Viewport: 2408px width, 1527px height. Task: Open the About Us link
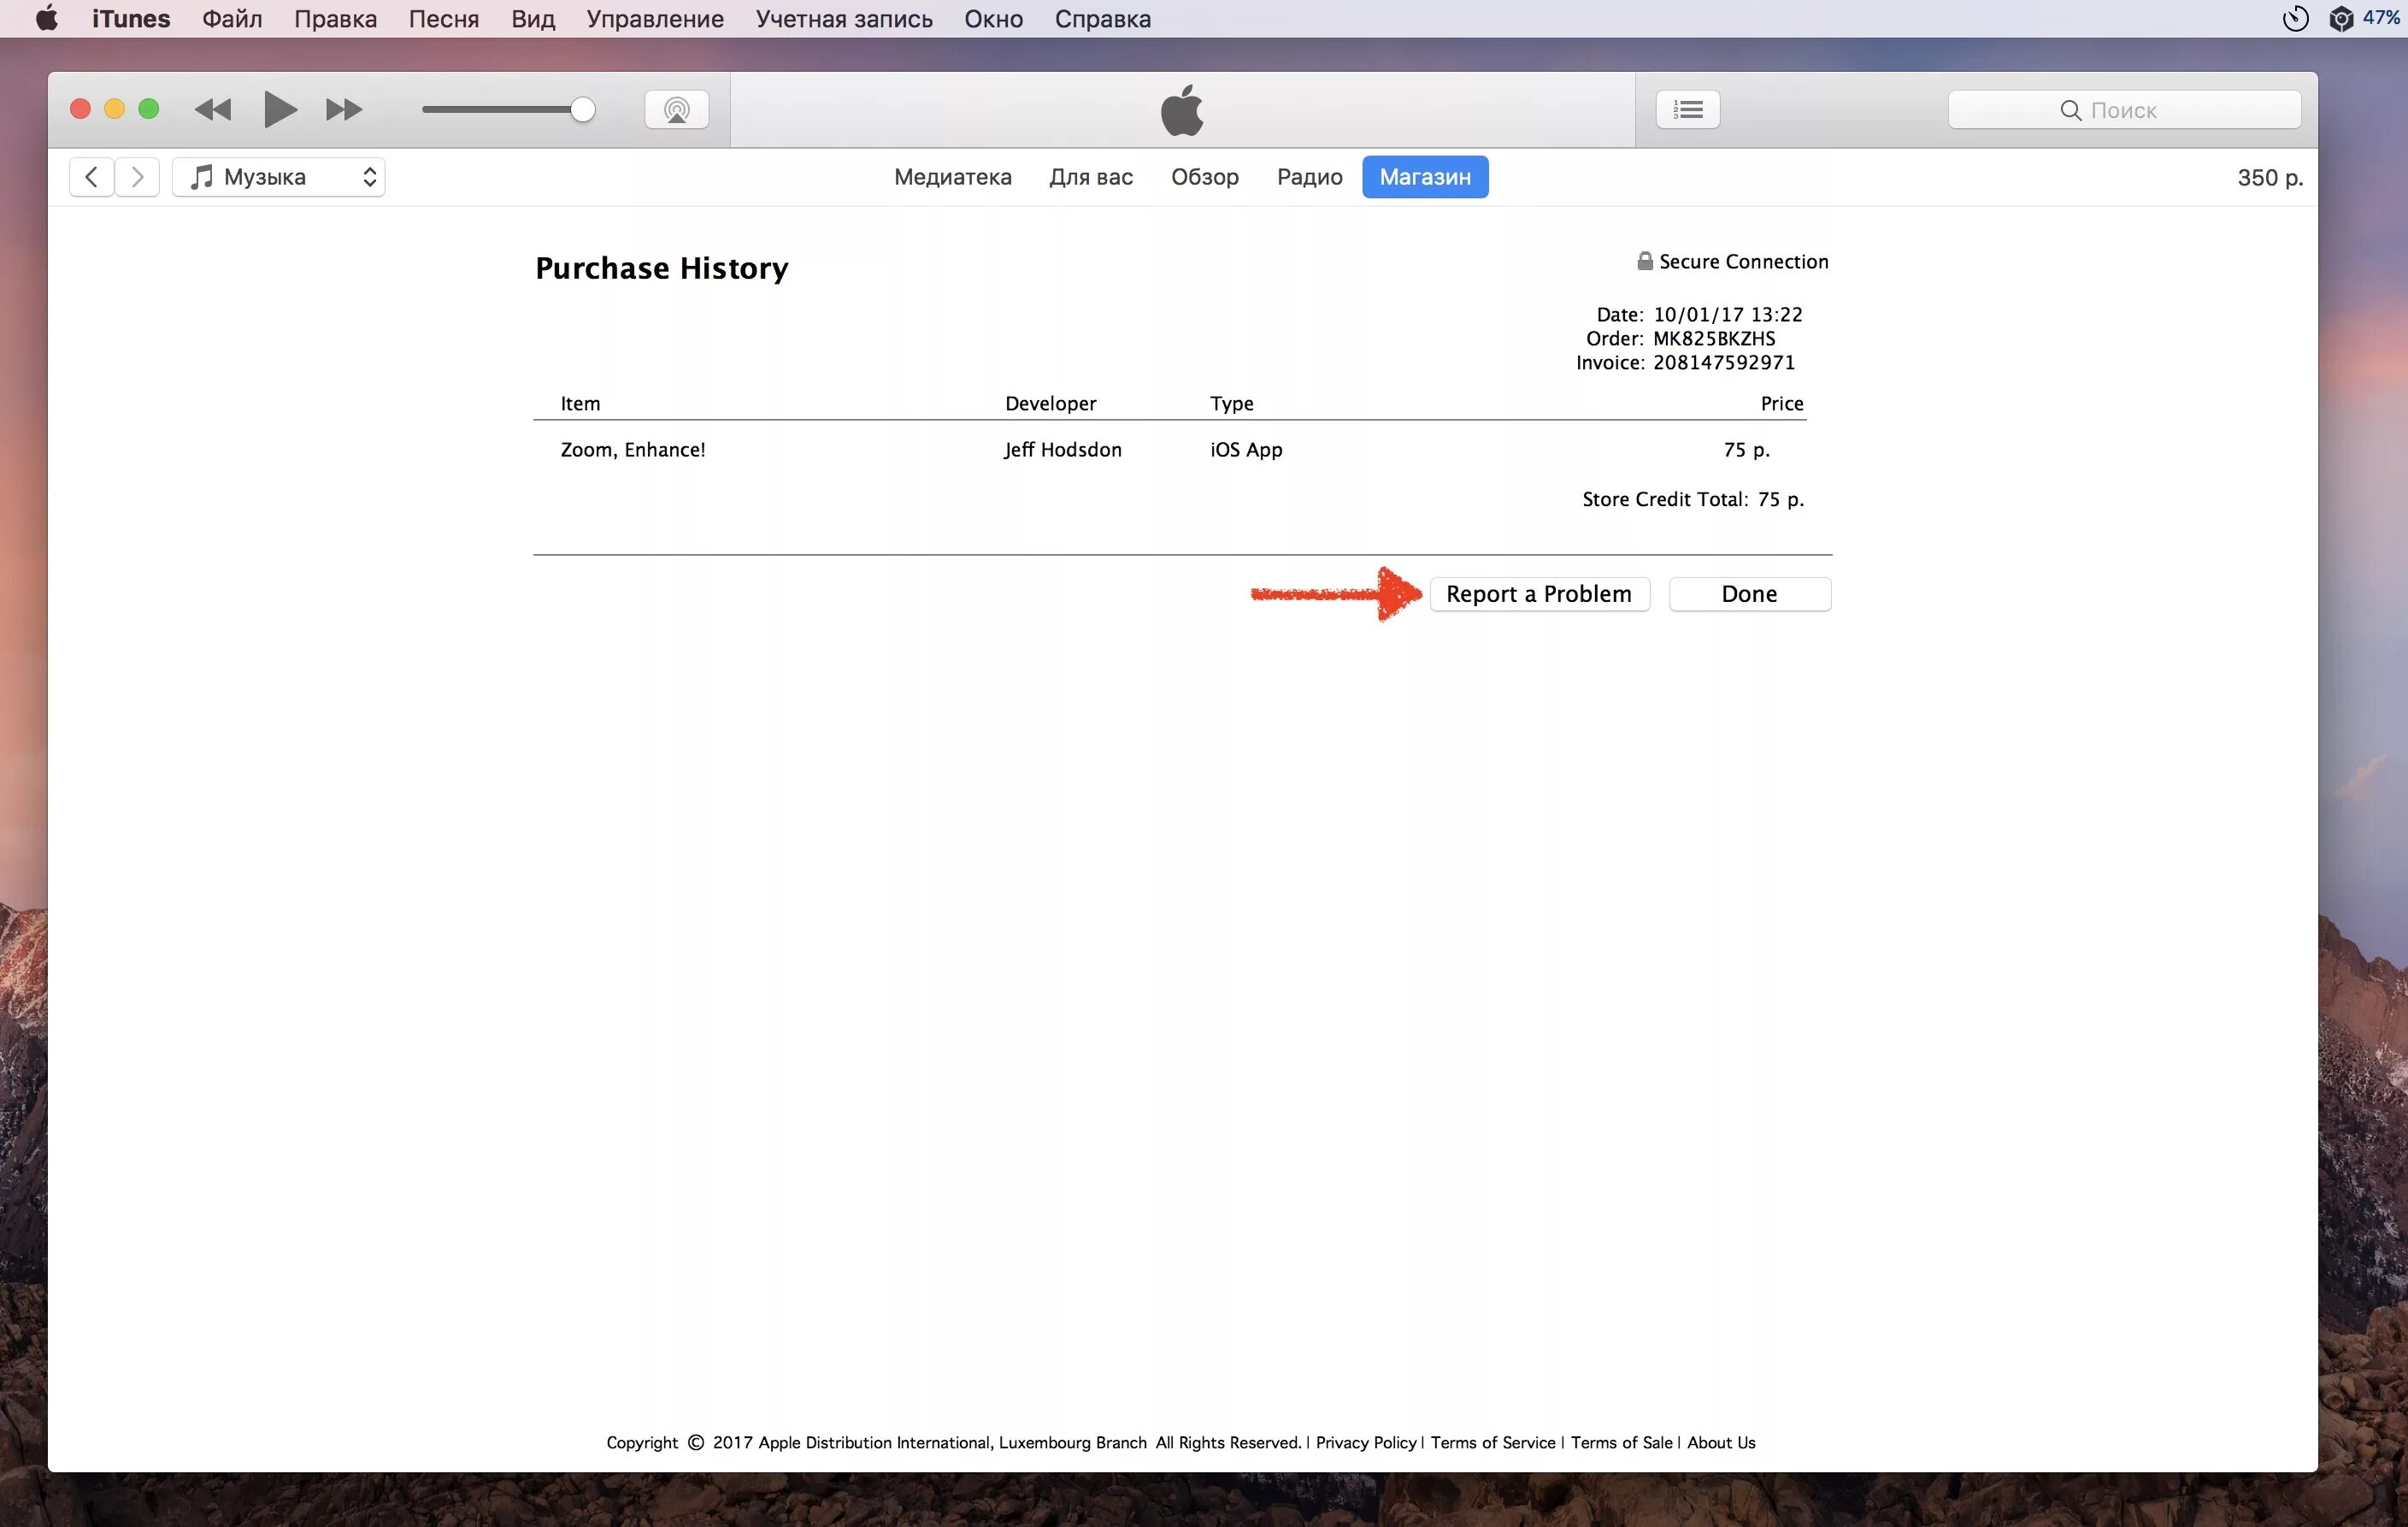[x=1721, y=1442]
